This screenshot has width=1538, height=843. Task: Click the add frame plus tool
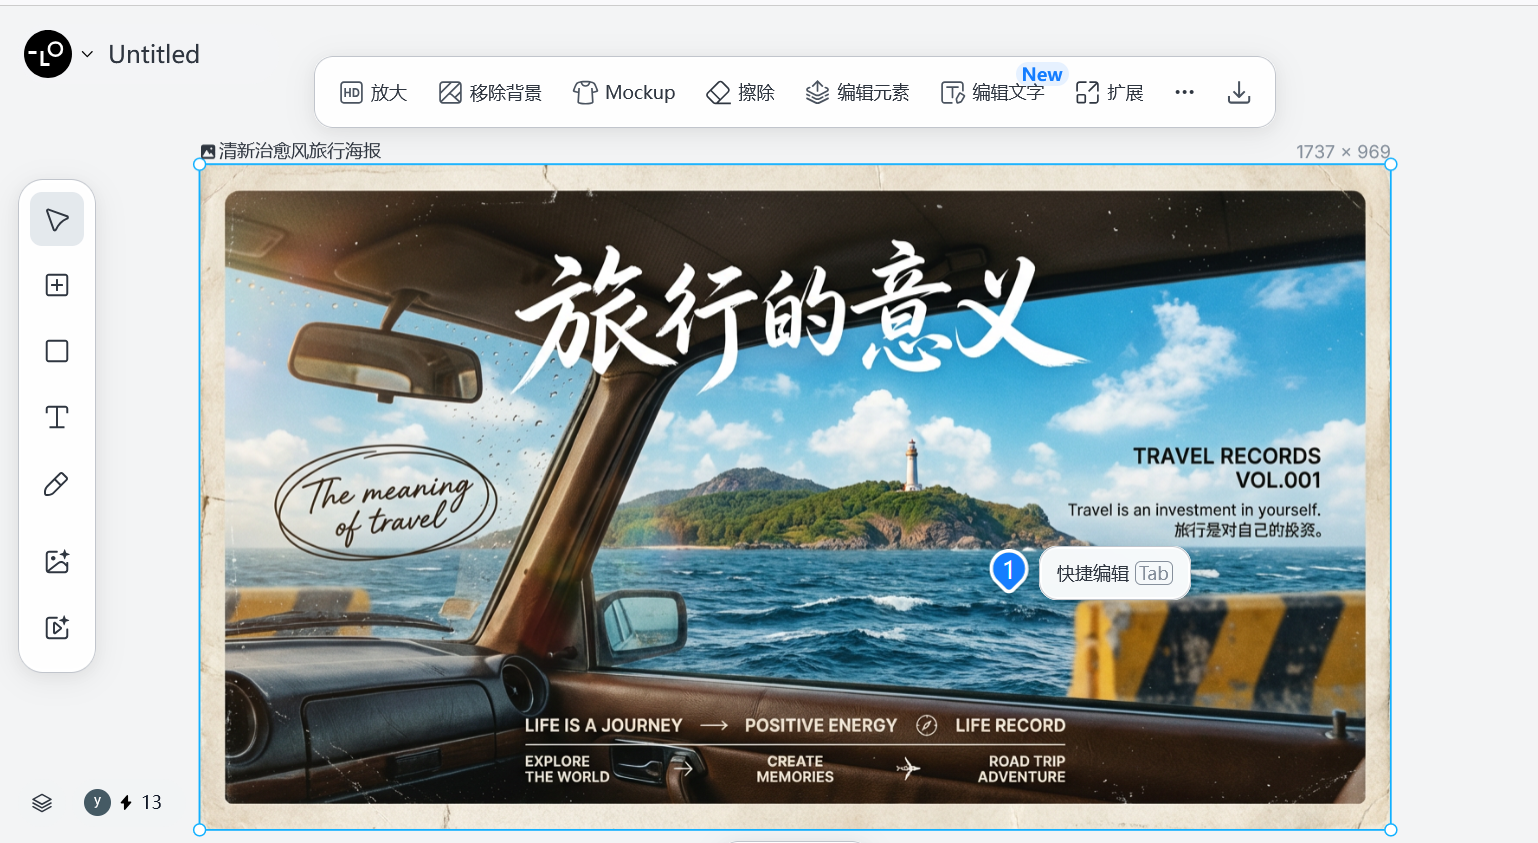click(57, 285)
